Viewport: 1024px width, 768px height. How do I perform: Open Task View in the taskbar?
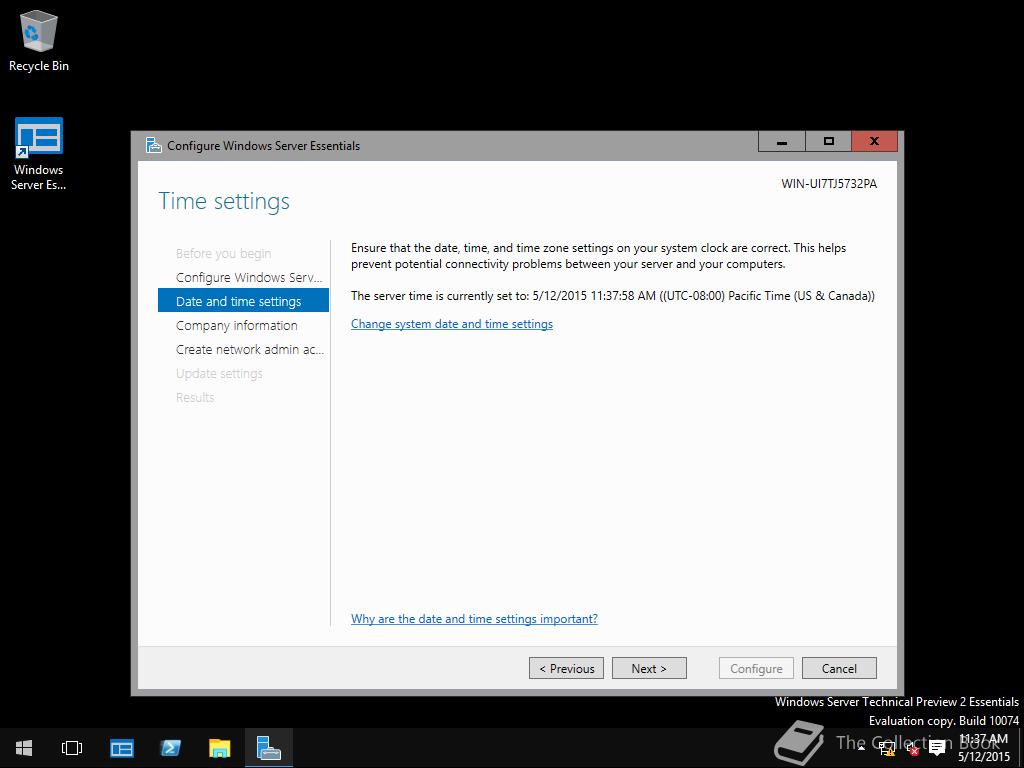72,748
